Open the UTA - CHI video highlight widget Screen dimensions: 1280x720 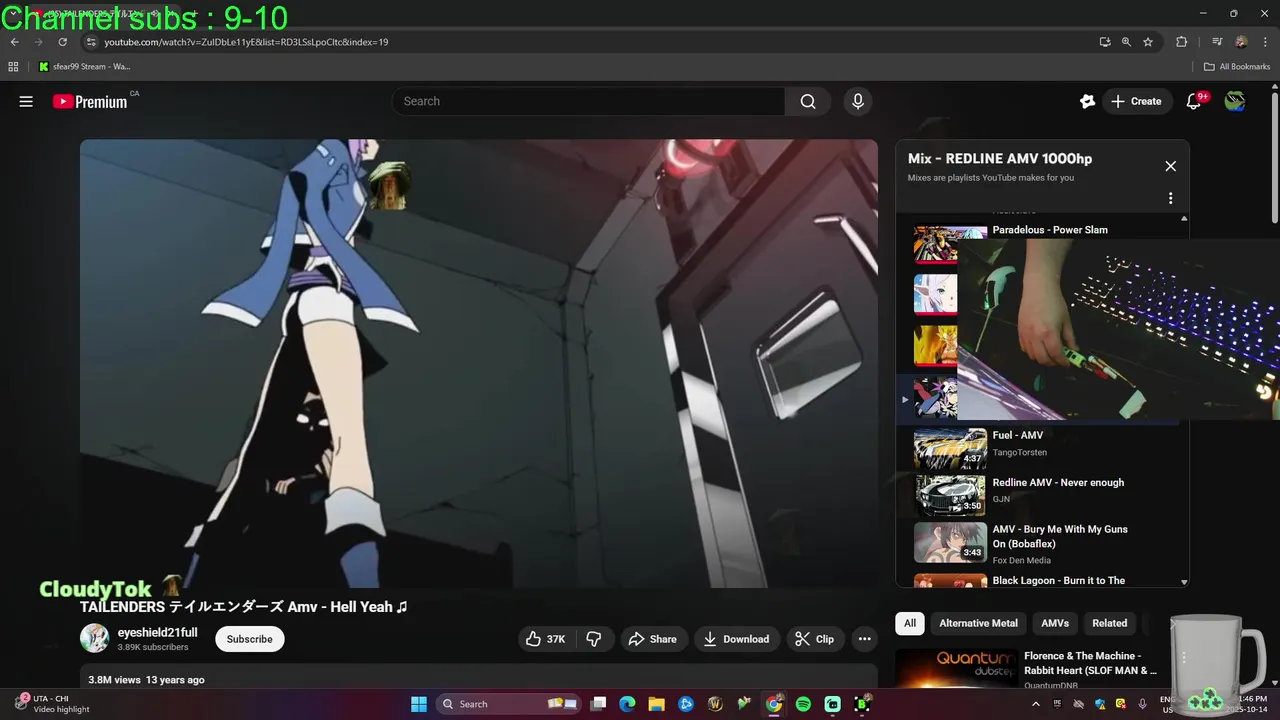(x=52, y=704)
